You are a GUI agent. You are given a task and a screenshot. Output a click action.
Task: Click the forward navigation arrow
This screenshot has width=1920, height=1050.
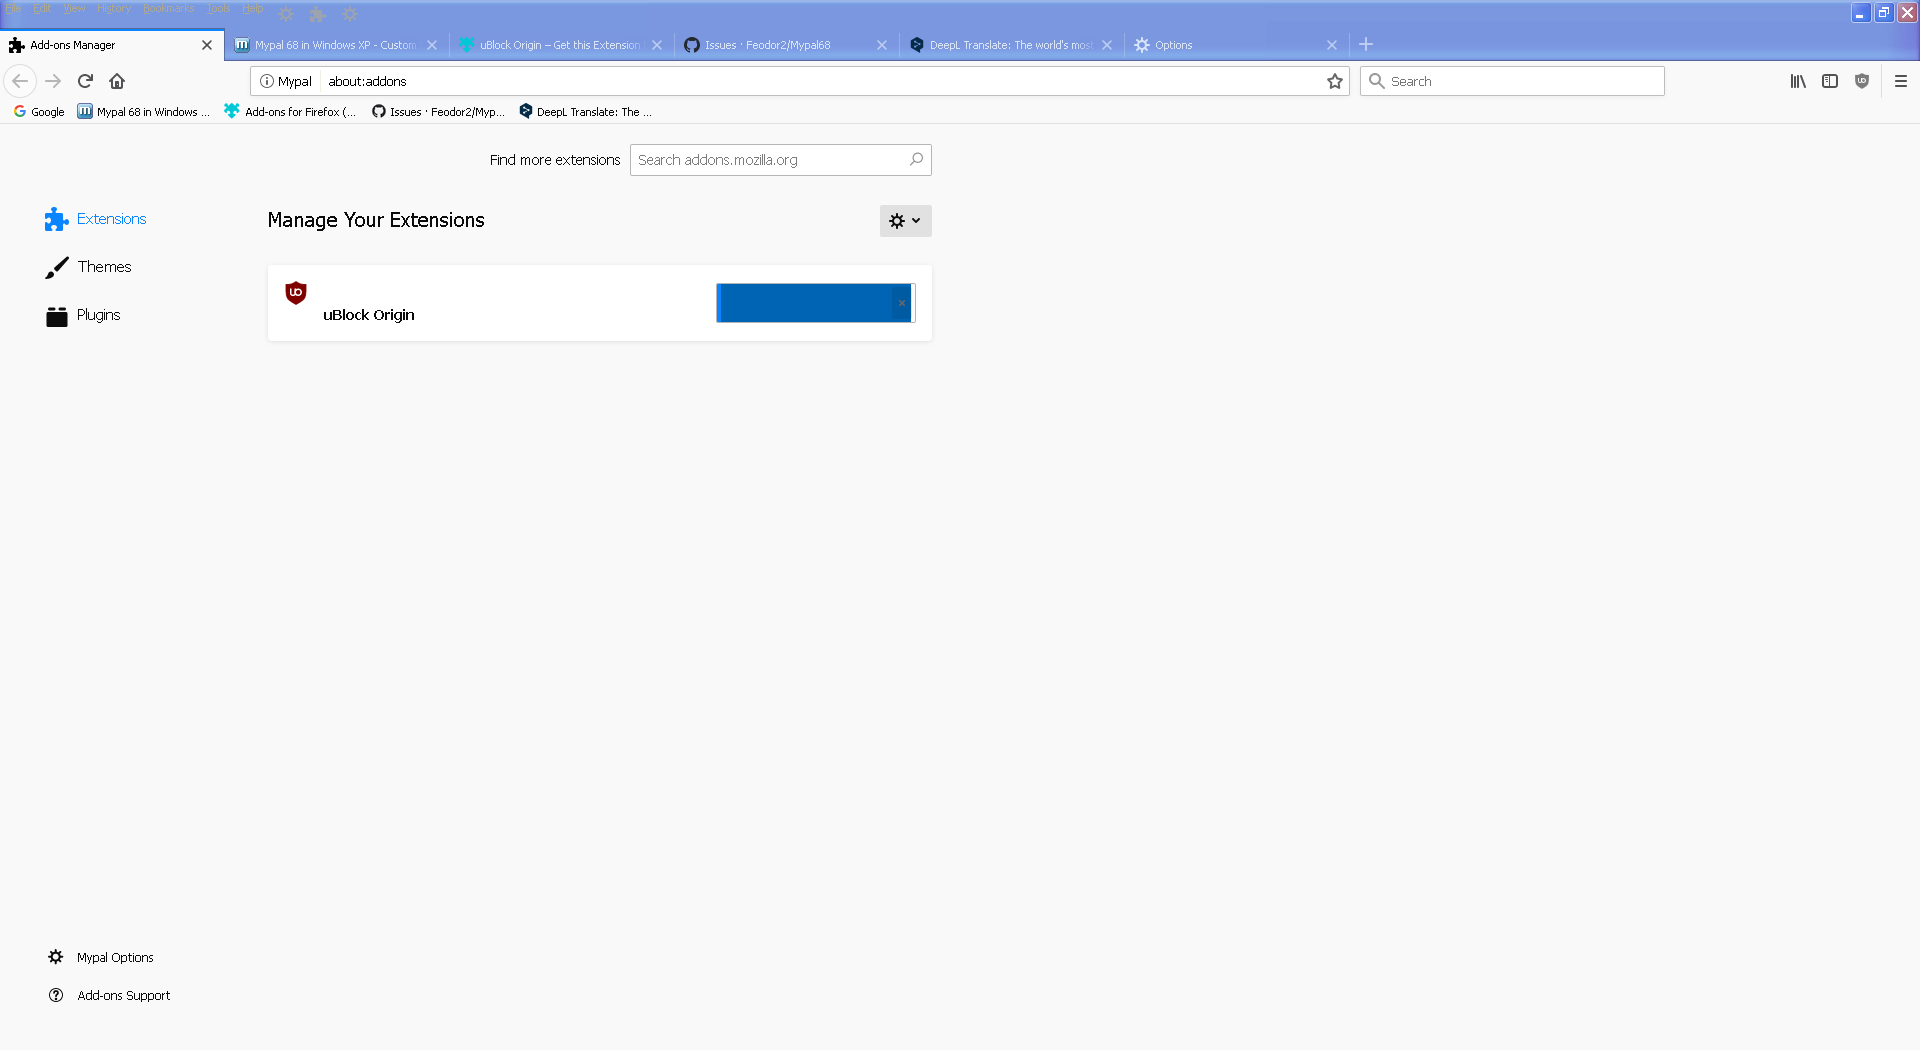pos(52,81)
